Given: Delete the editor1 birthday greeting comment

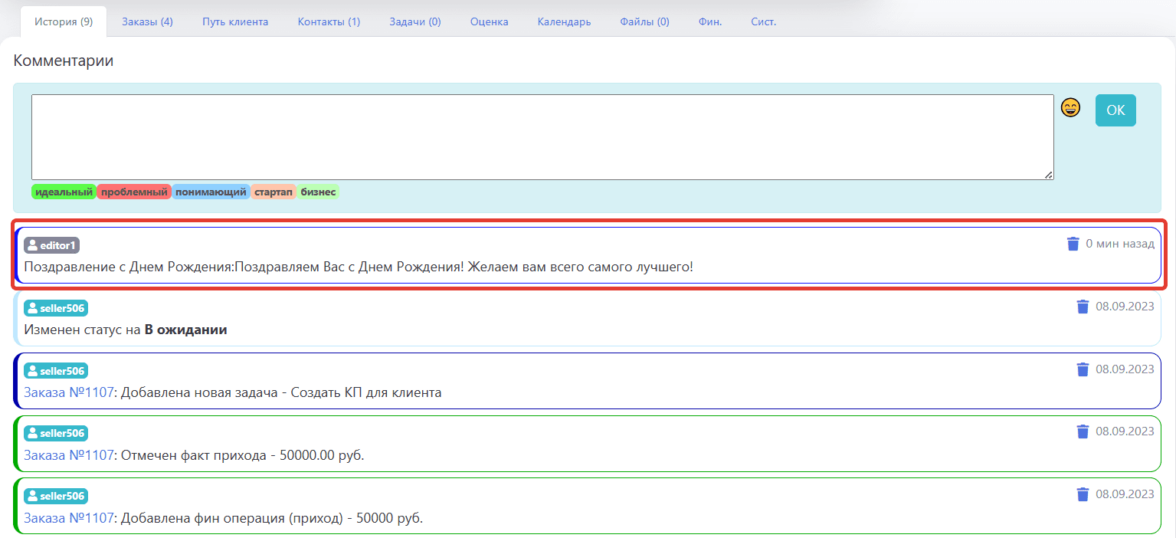Looking at the screenshot, I should tap(1073, 243).
